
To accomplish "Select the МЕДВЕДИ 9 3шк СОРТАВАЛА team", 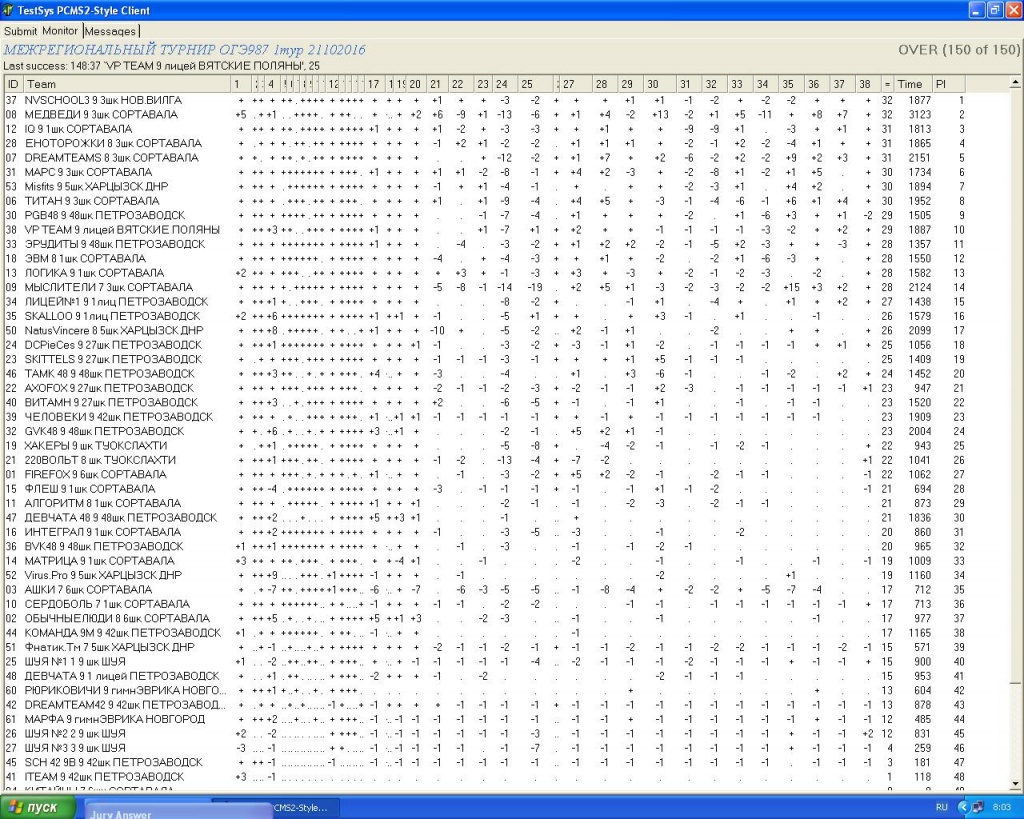I will coord(485,115).
